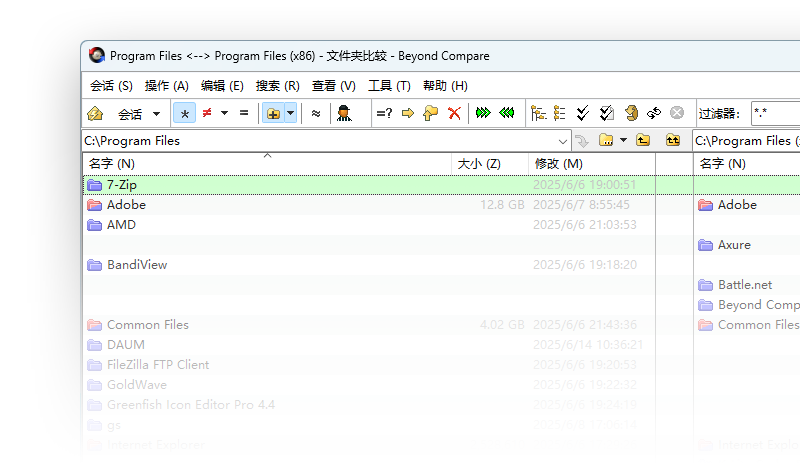Click the Home session icon
The image size is (800, 465).
95,113
